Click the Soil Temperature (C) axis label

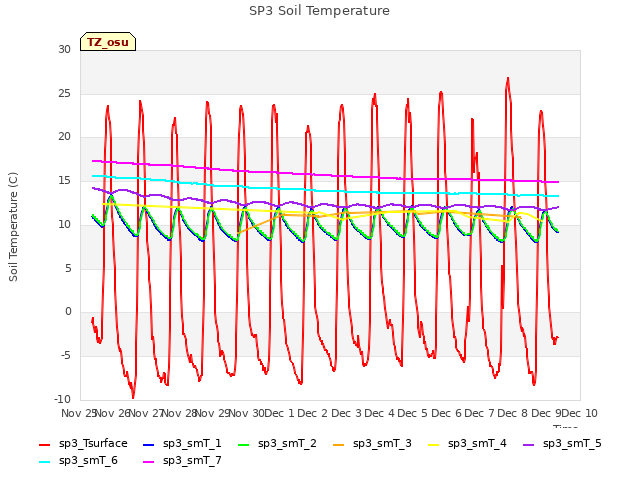tap(13, 227)
